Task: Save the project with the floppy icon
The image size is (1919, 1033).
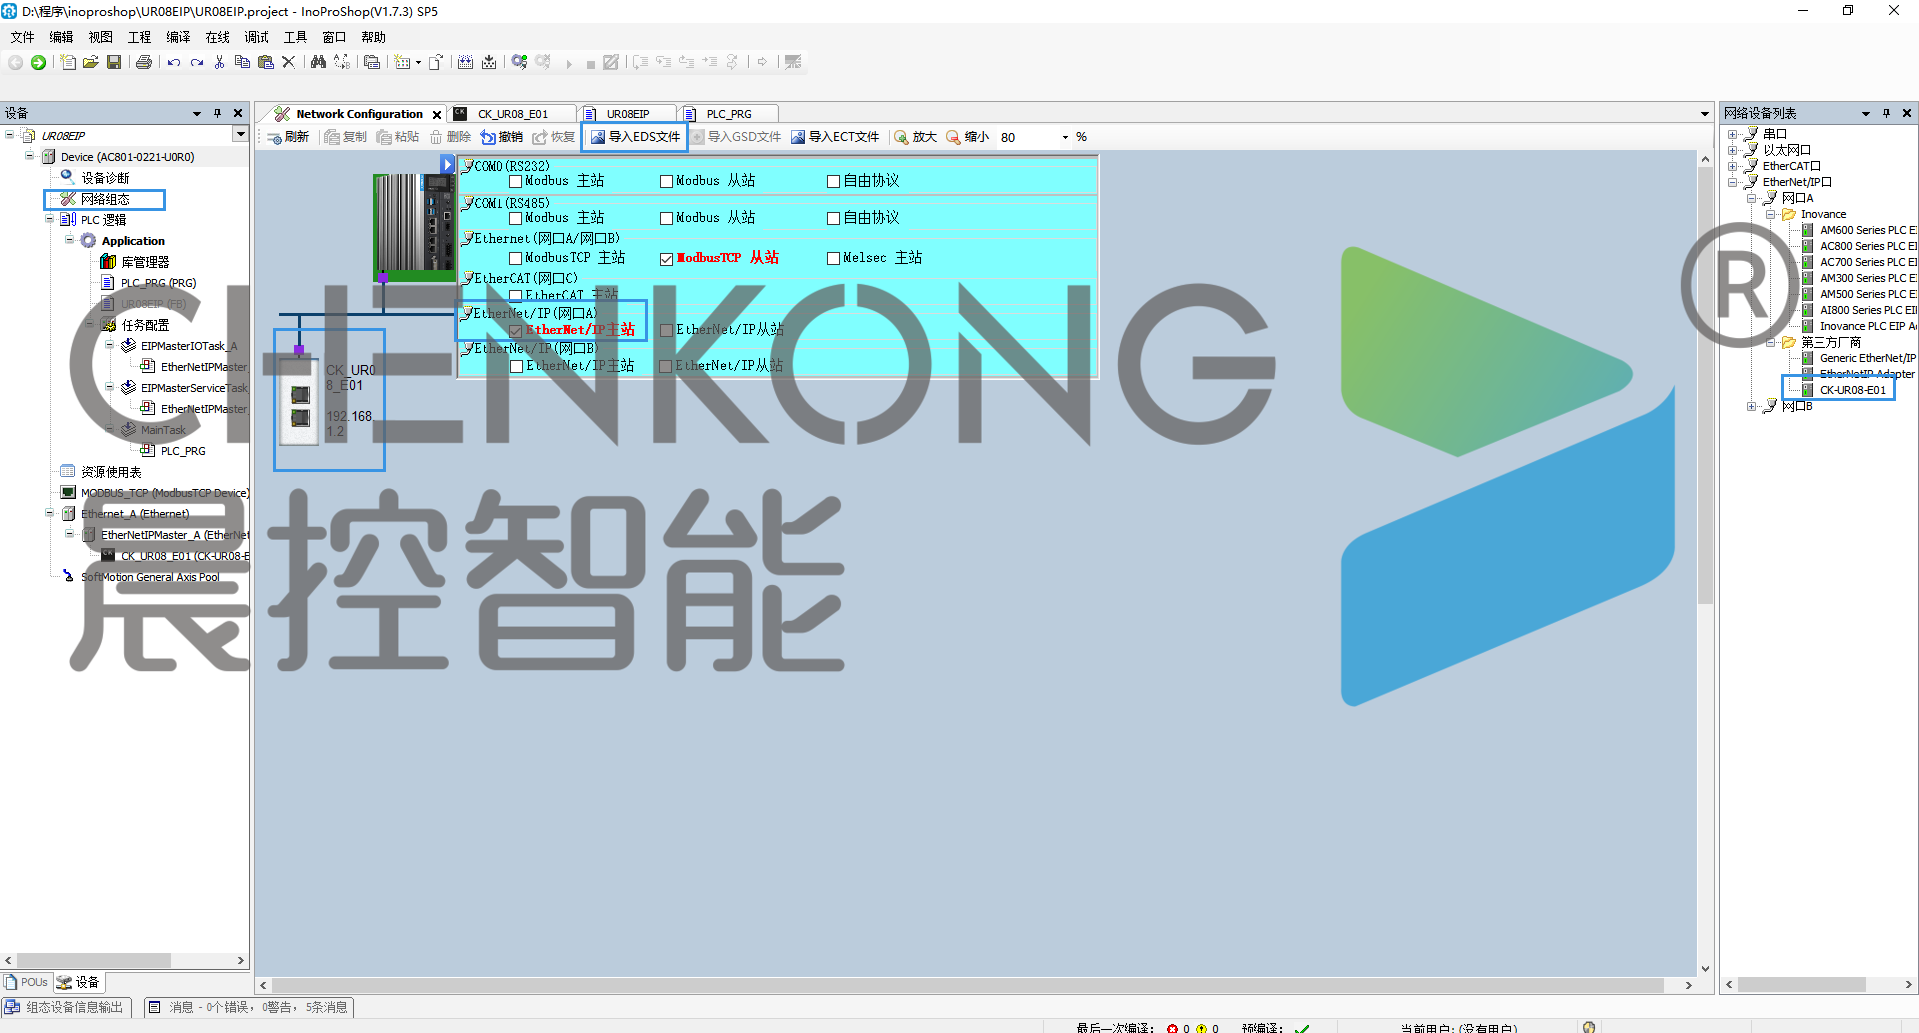Action: point(114,62)
